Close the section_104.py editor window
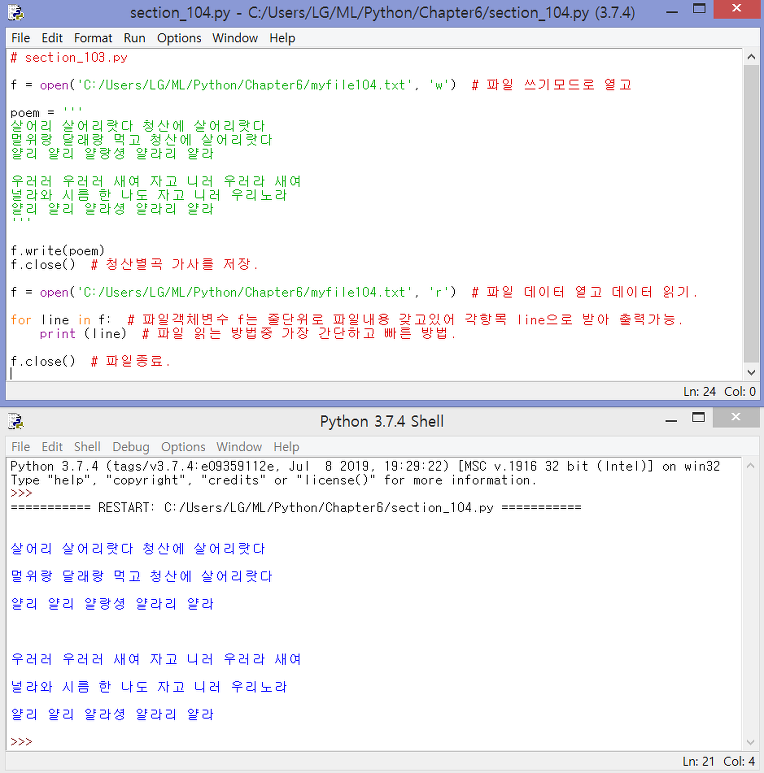764x773 pixels. click(x=736, y=9)
